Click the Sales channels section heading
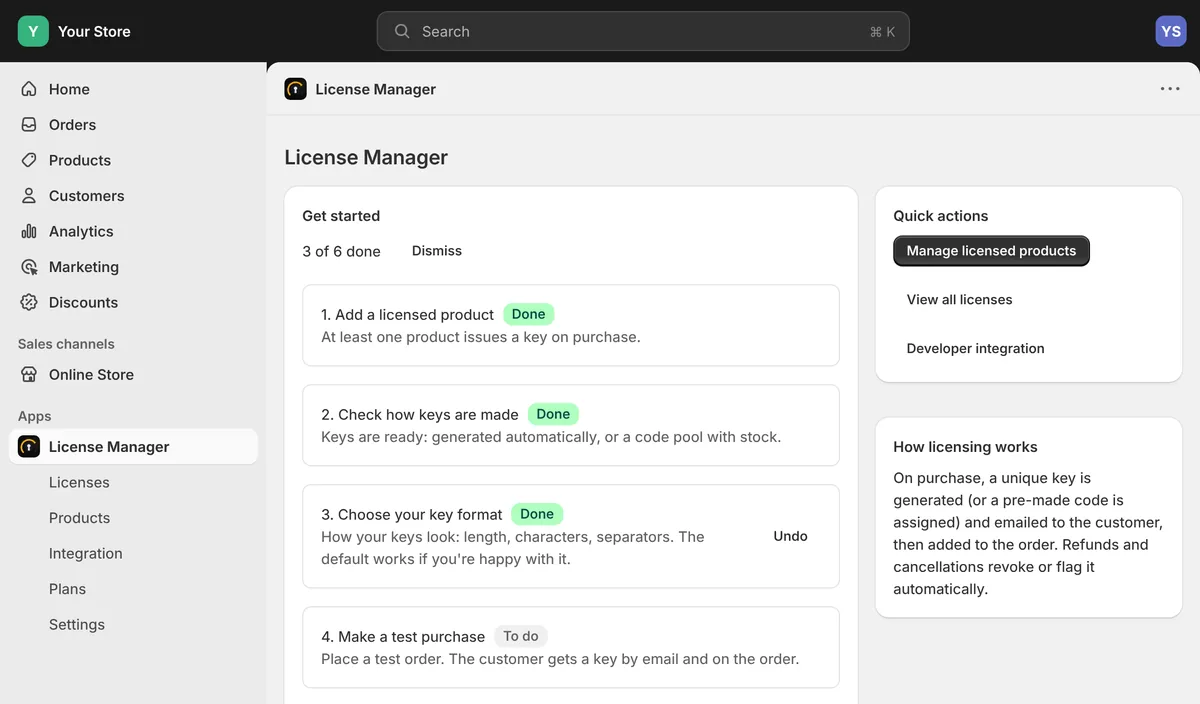The width and height of the screenshot is (1200, 704). point(66,344)
